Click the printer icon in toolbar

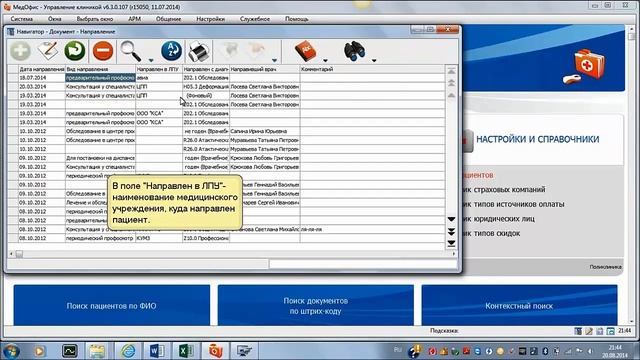[x=199, y=52]
